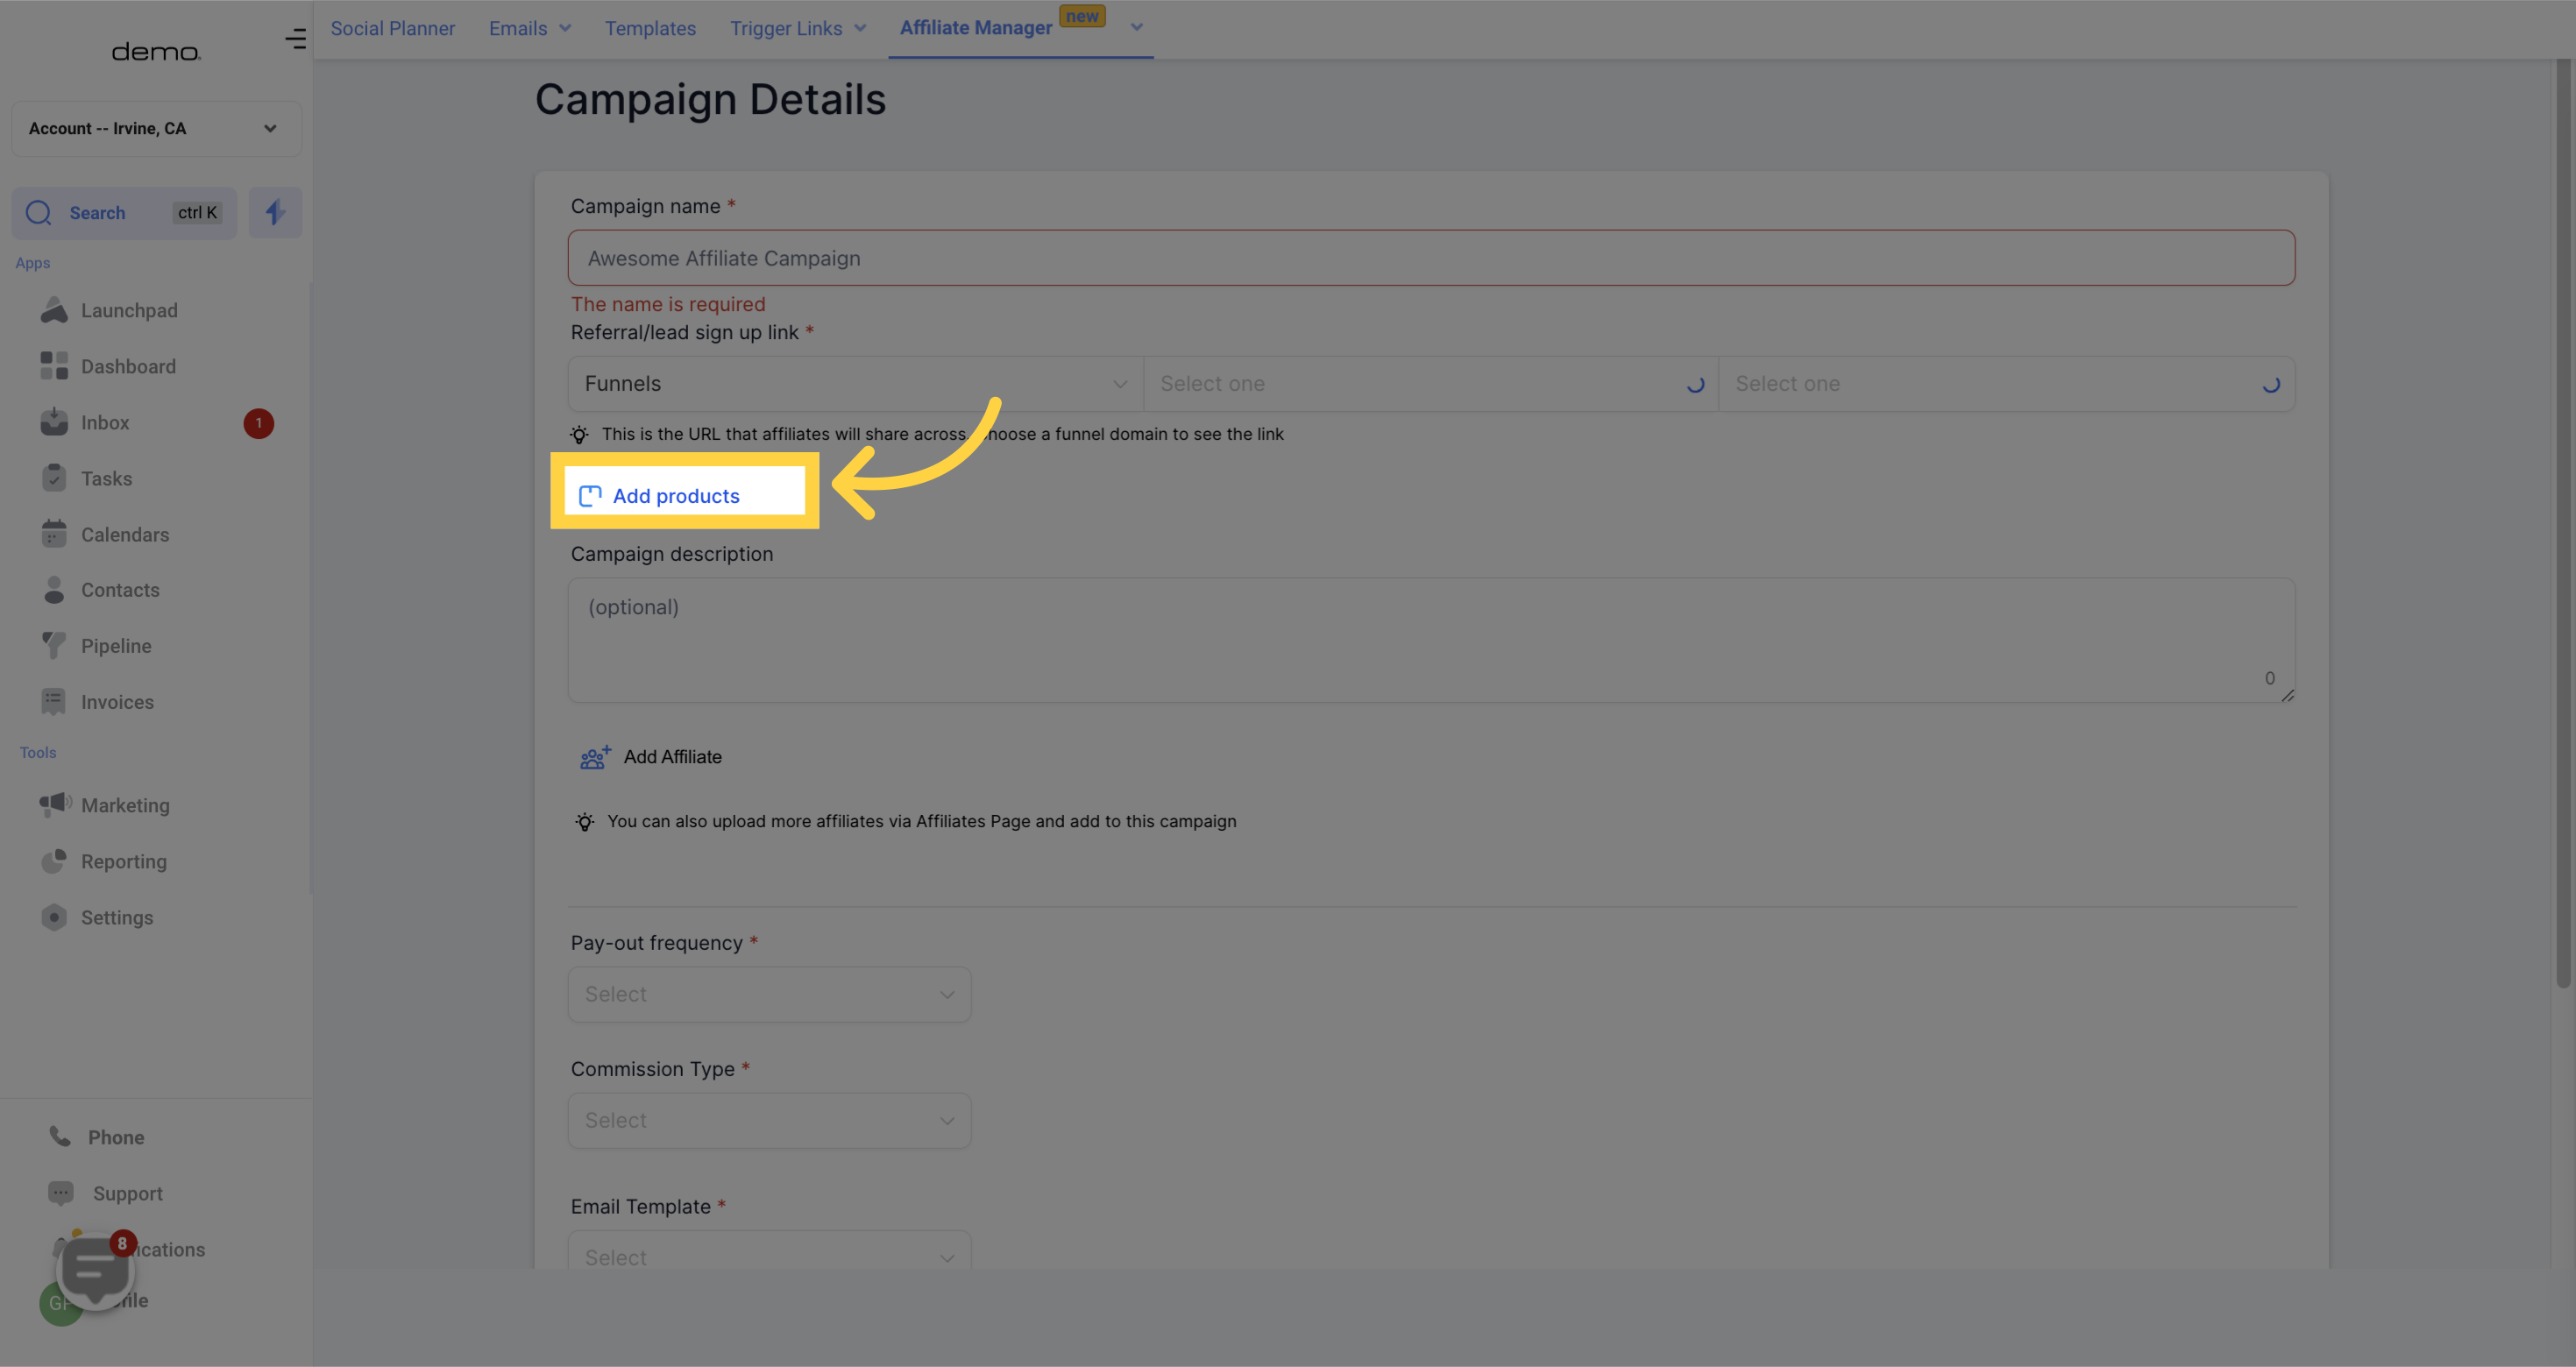Open the Commission Type dropdown
The image size is (2576, 1367).
pos(769,1120)
